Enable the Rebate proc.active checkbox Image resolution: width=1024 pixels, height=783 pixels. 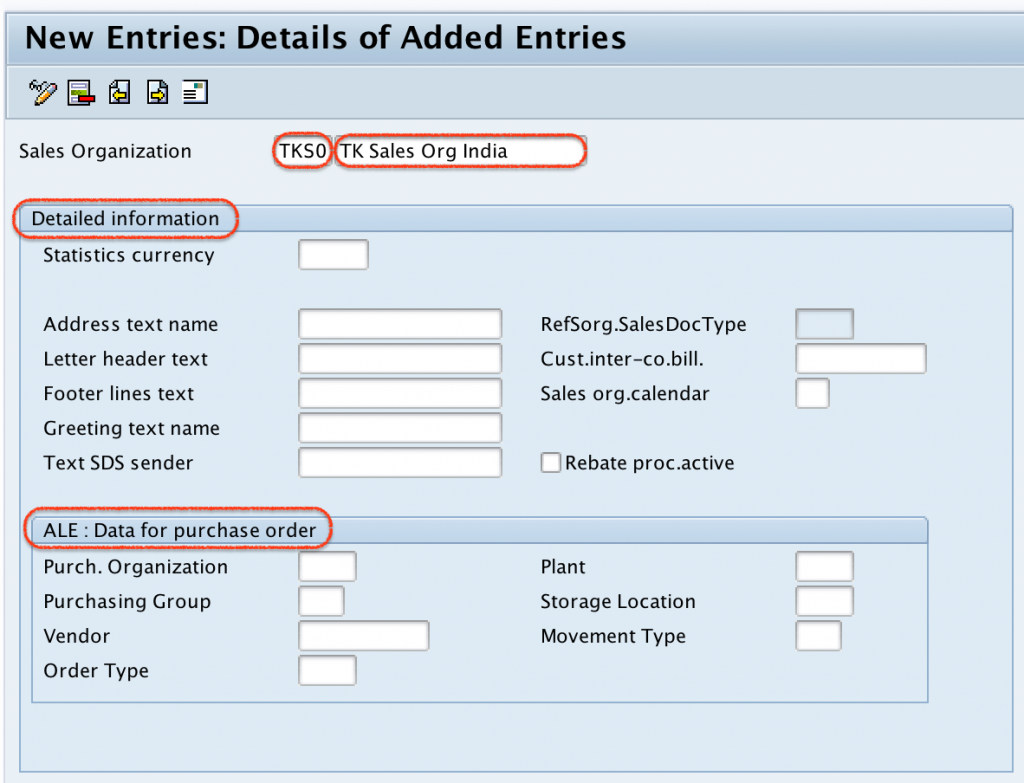point(551,462)
